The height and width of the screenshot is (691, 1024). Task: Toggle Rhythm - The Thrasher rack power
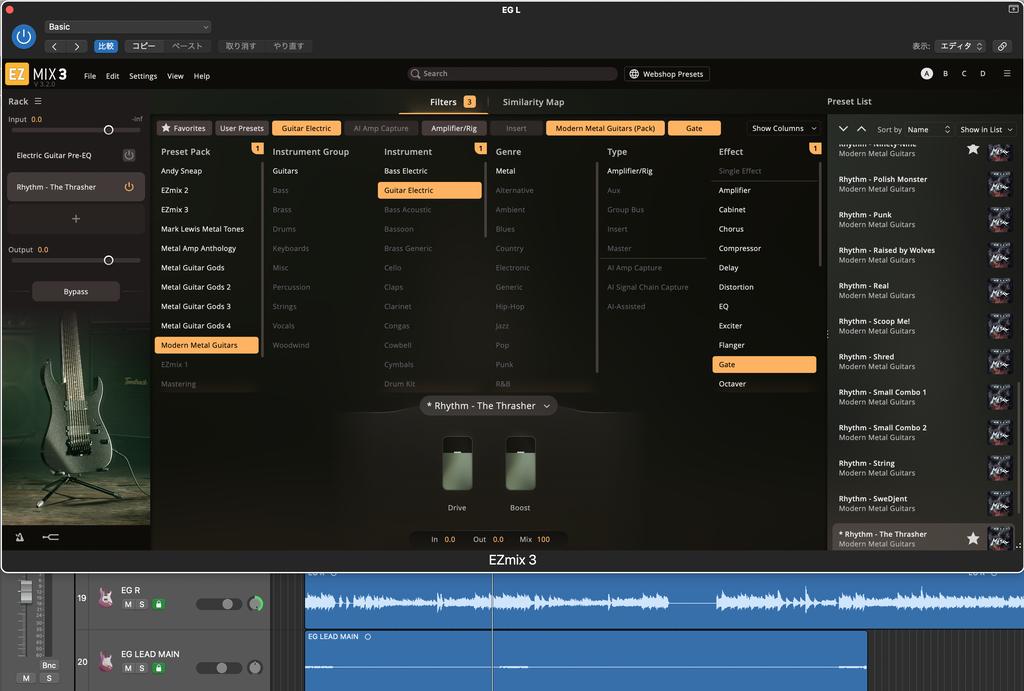click(x=129, y=187)
